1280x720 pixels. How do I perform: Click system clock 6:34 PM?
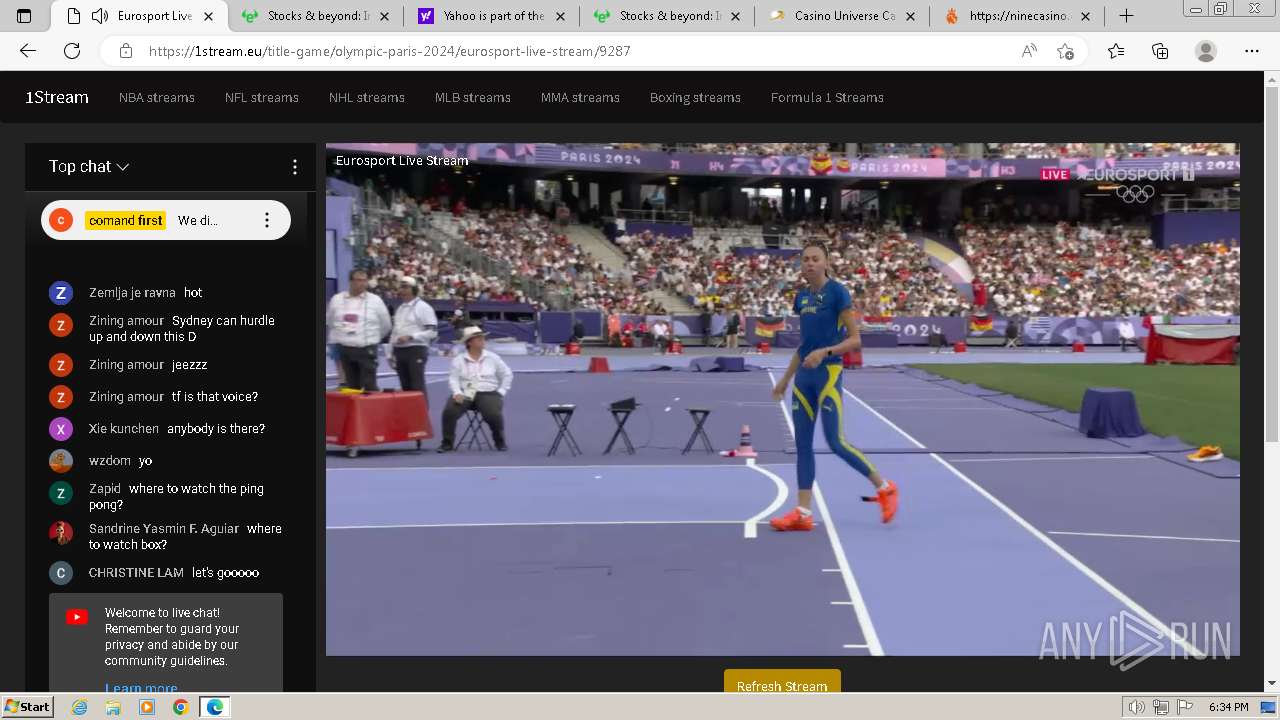1228,707
